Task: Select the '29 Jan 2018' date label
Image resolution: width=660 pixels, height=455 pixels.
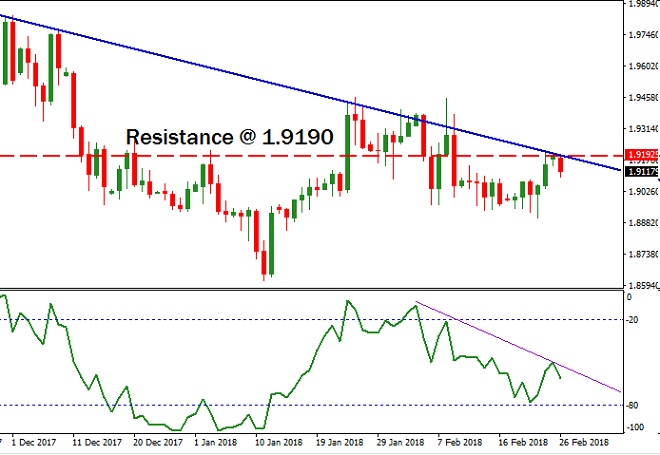Action: [400, 443]
